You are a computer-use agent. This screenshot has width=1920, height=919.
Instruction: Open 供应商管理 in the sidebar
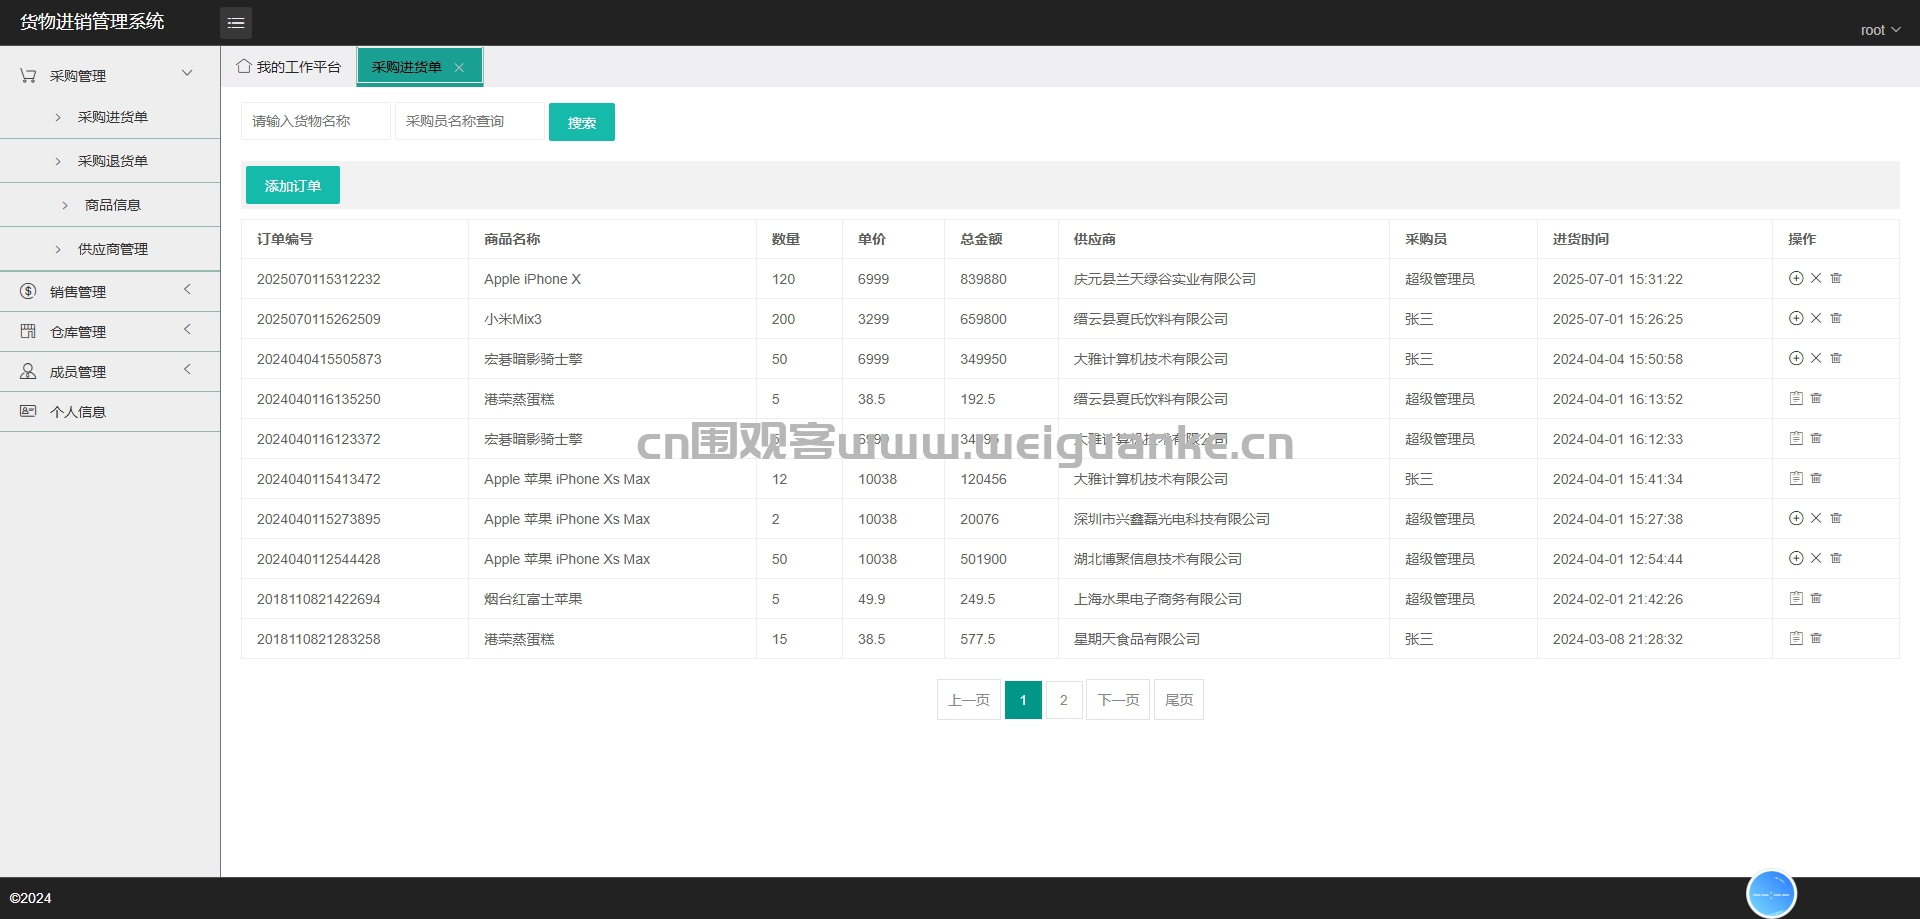tap(112, 249)
